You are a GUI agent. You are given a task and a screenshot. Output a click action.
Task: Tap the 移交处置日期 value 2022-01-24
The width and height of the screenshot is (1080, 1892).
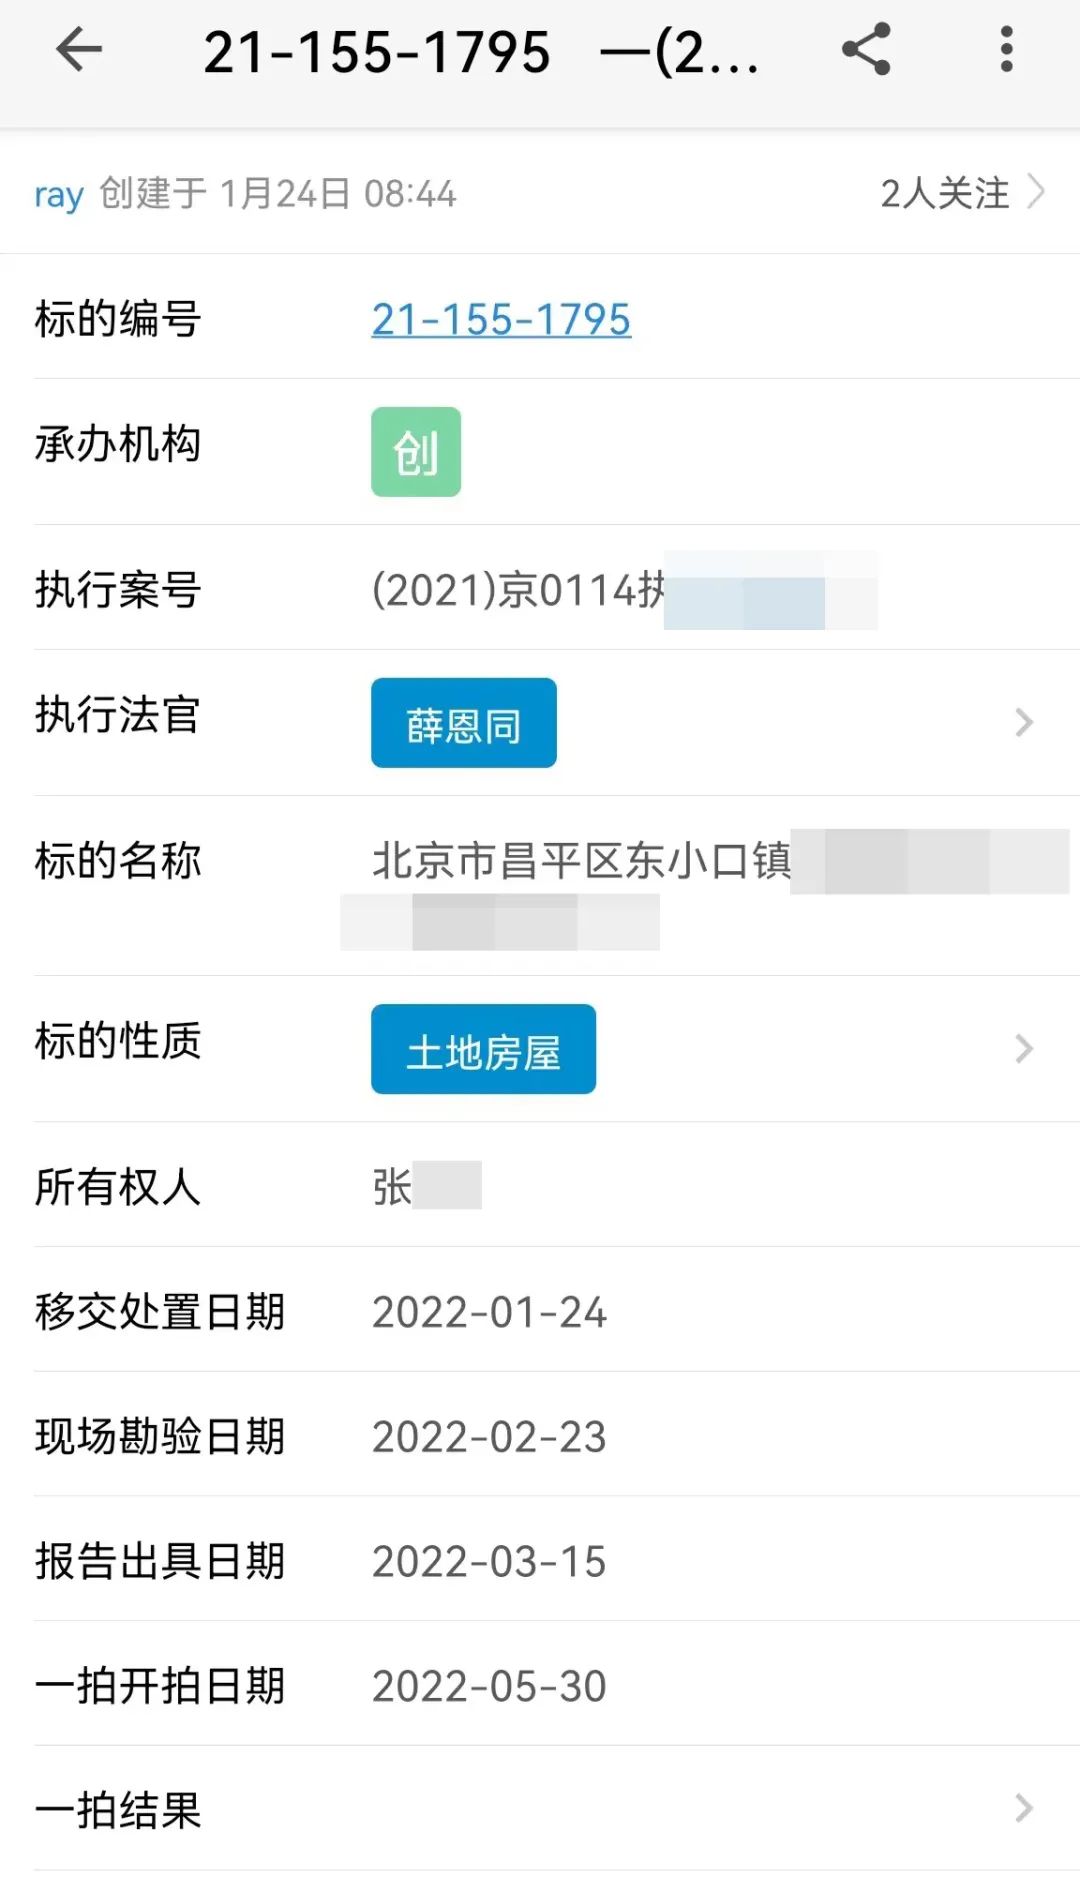(489, 1312)
